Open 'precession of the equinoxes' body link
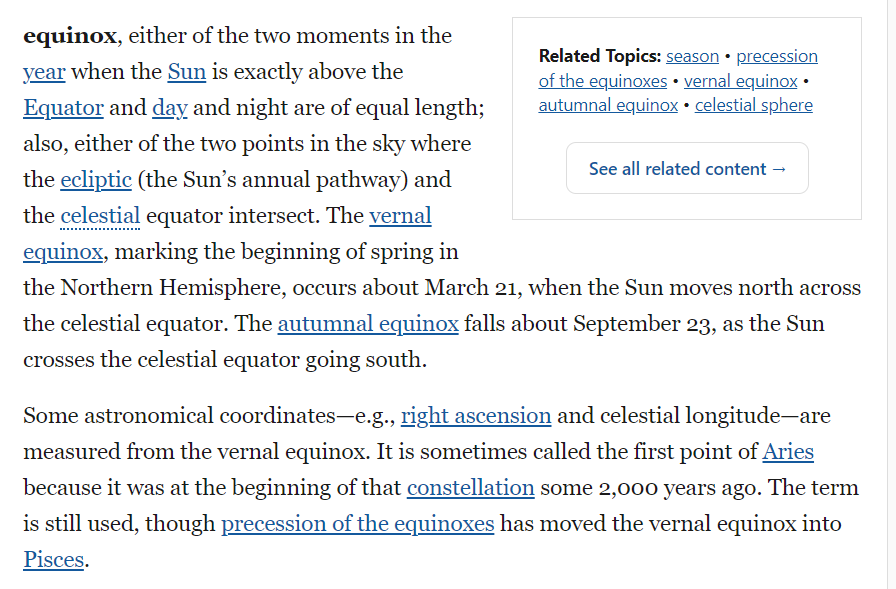Screen dimensions: 896x589 point(358,524)
